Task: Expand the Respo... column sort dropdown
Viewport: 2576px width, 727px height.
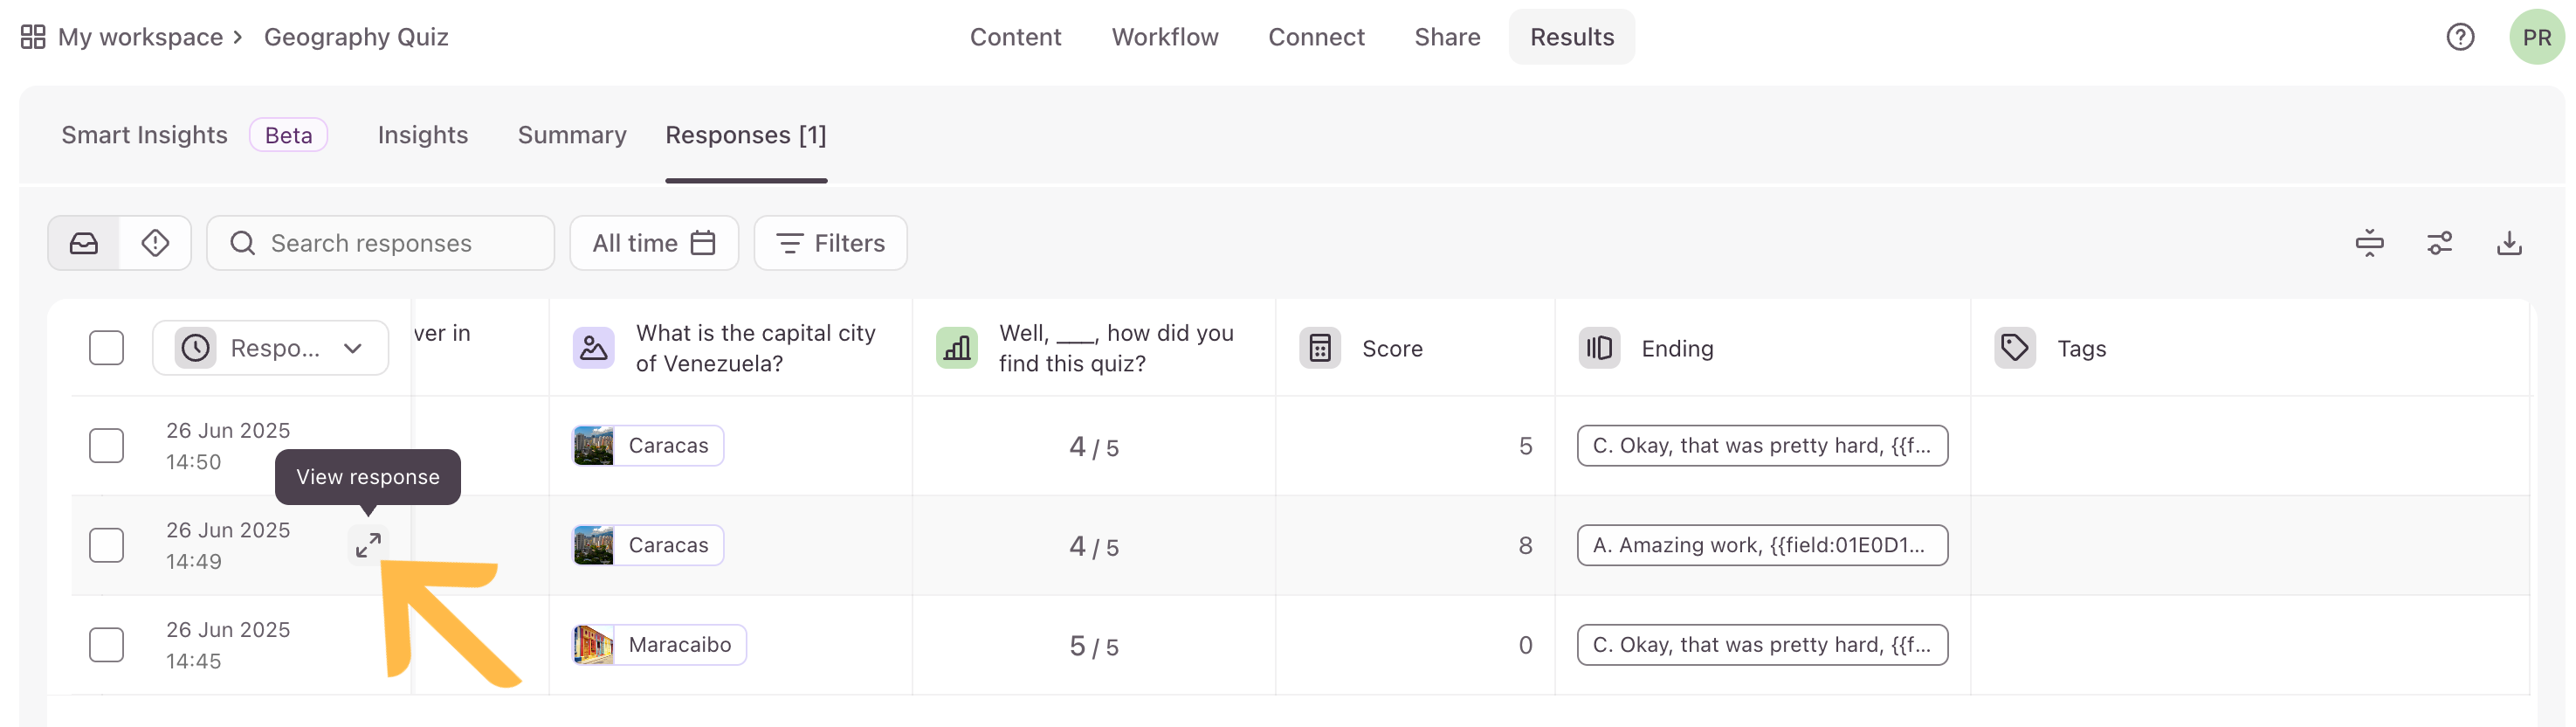Action: pyautogui.click(x=270, y=348)
